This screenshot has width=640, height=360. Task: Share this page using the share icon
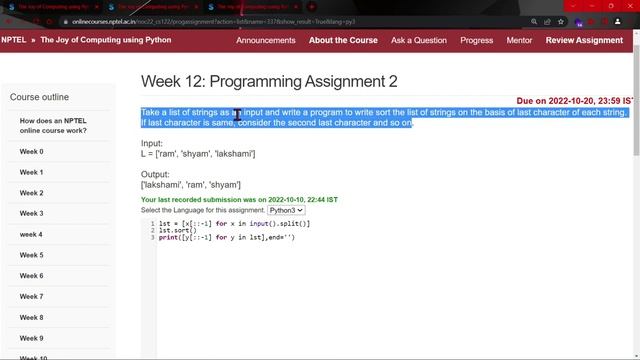[547, 22]
